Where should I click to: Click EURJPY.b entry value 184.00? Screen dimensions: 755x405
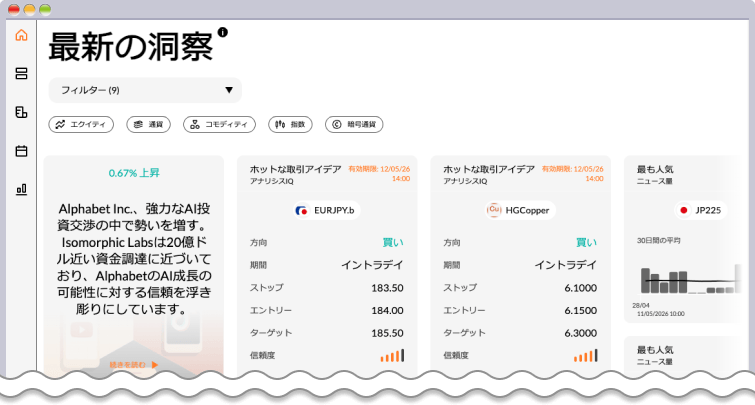[x=387, y=311]
